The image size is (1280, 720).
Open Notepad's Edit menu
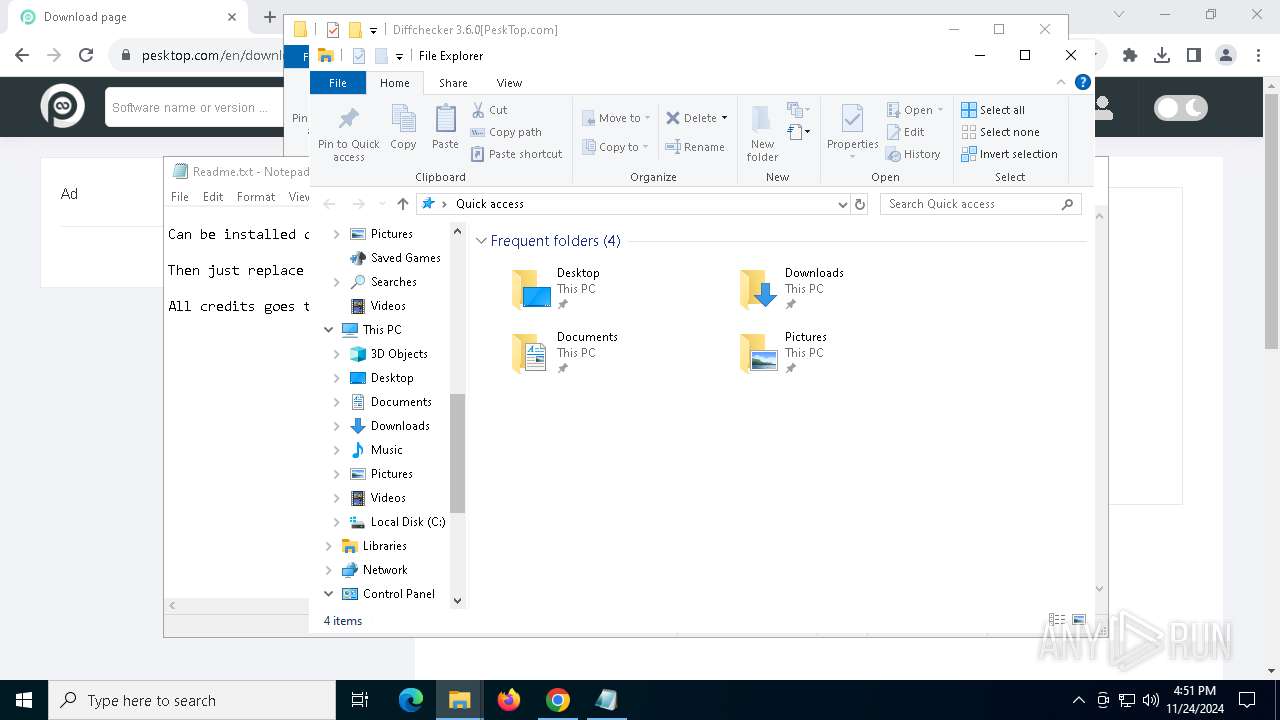[x=213, y=197]
